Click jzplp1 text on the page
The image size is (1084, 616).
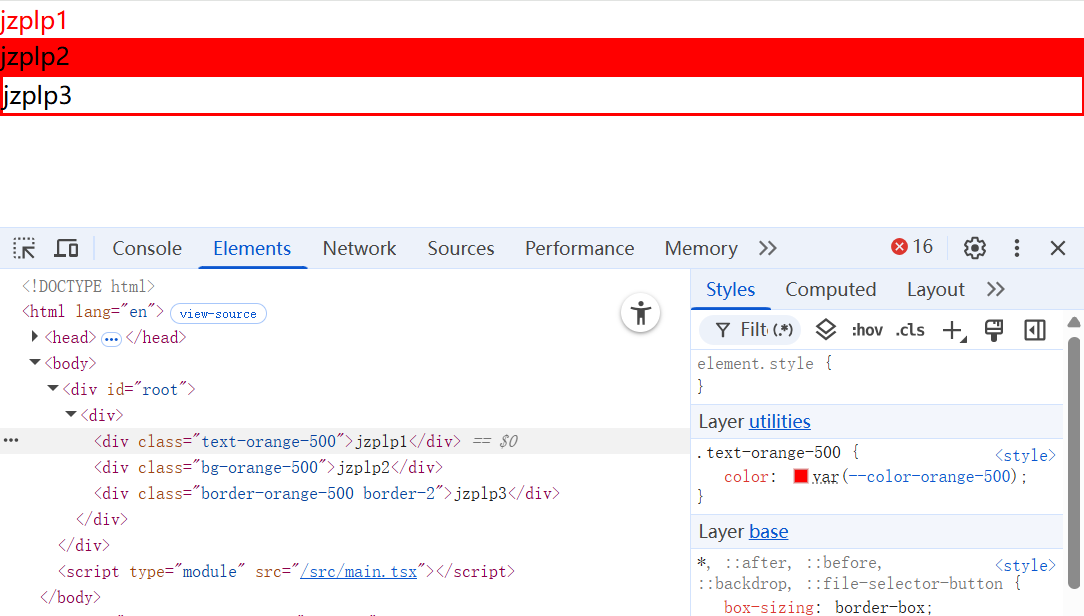click(34, 20)
